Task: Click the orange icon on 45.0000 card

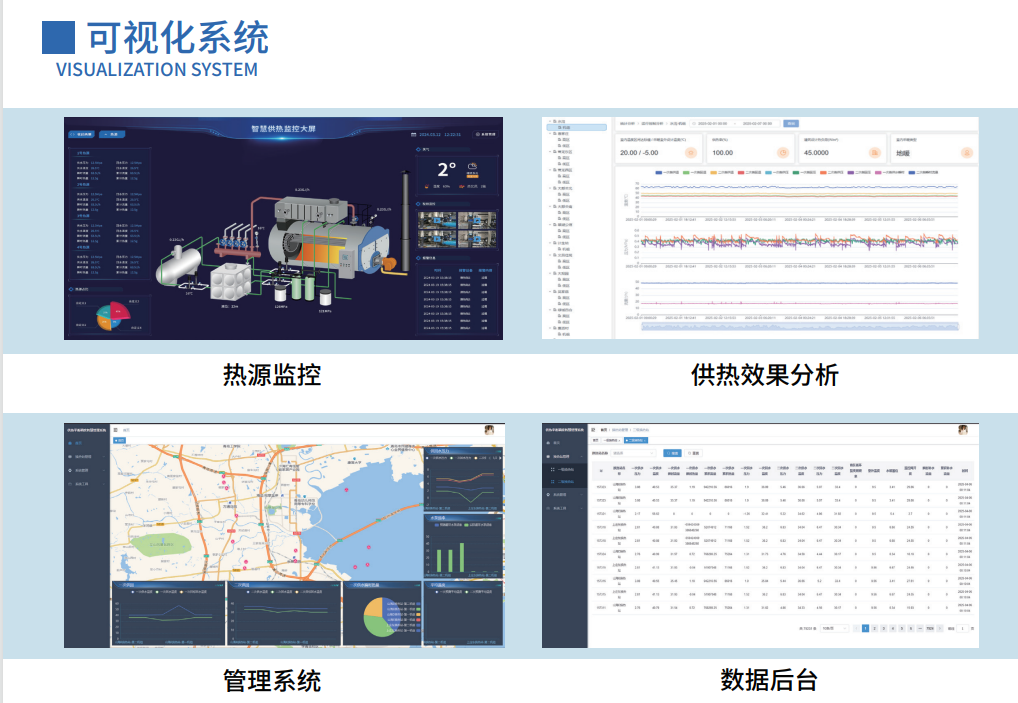Action: (875, 152)
